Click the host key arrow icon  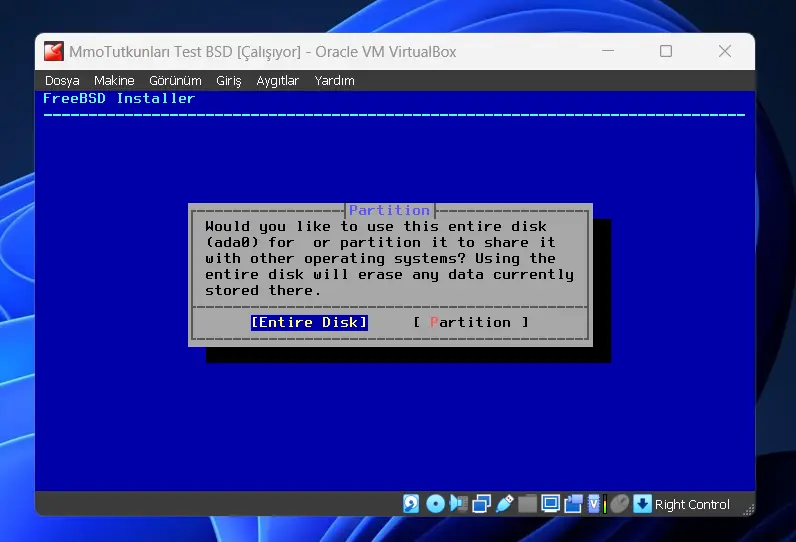pyautogui.click(x=642, y=504)
